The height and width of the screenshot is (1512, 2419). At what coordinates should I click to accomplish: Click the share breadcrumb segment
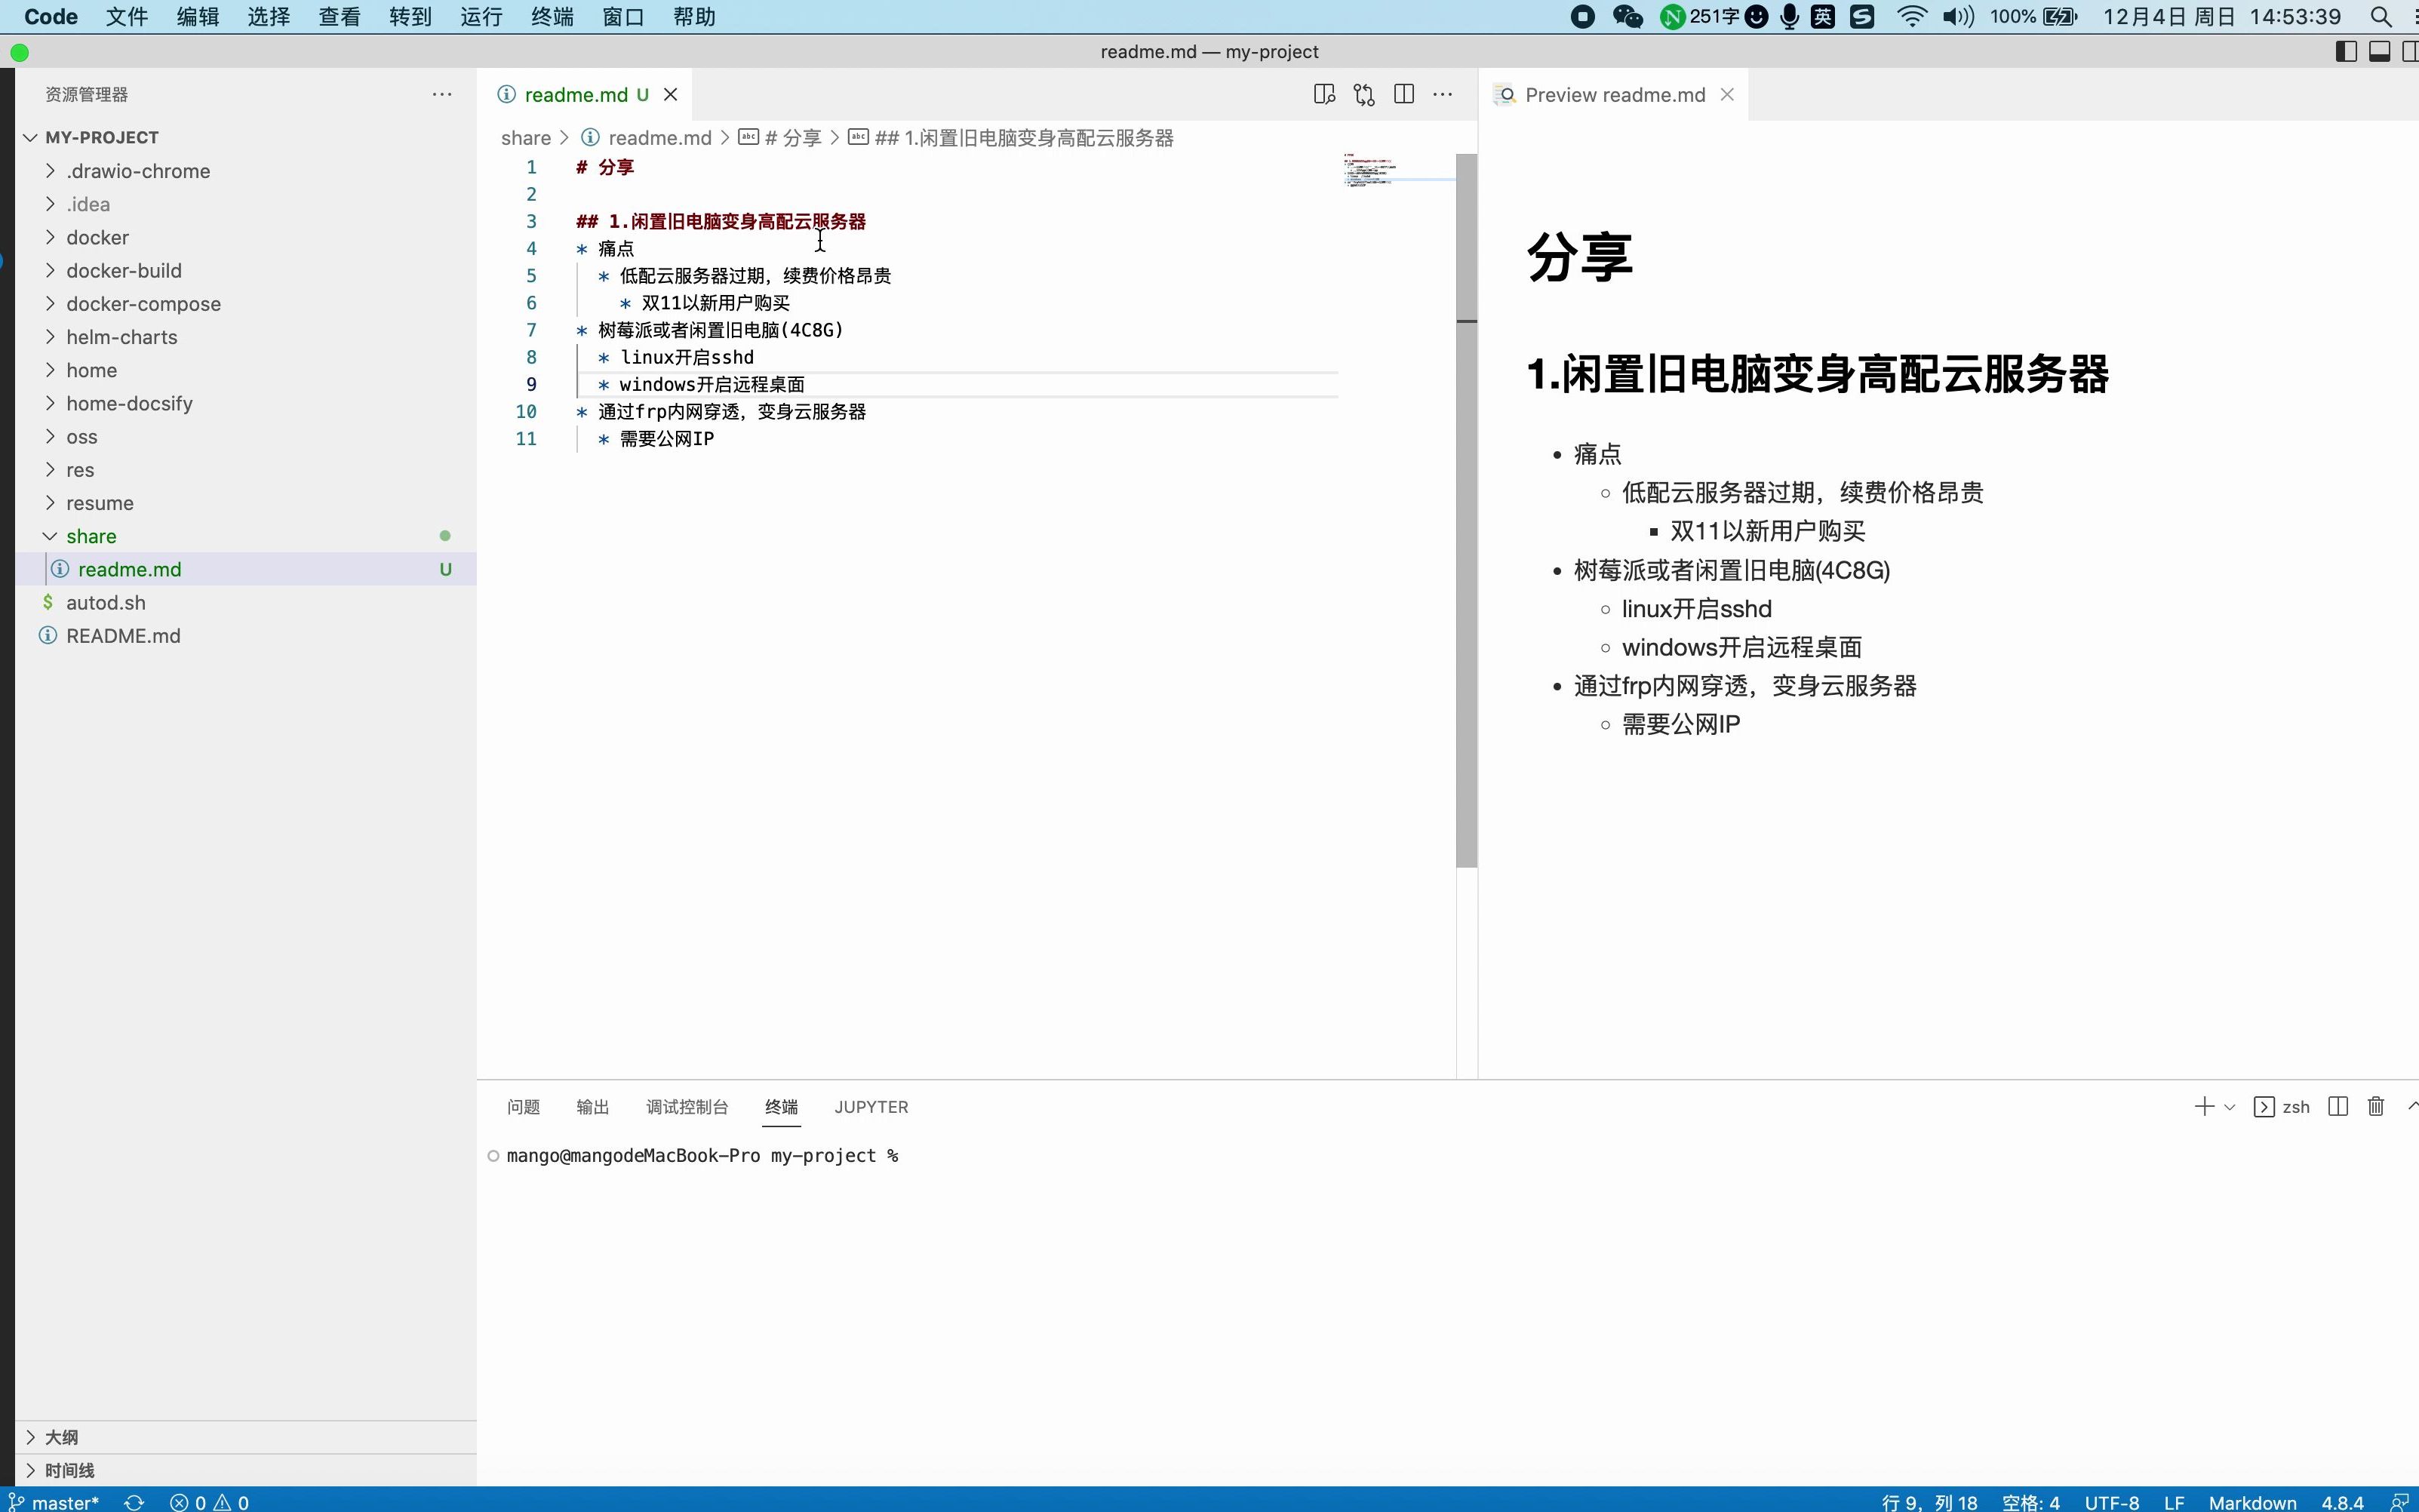(526, 138)
